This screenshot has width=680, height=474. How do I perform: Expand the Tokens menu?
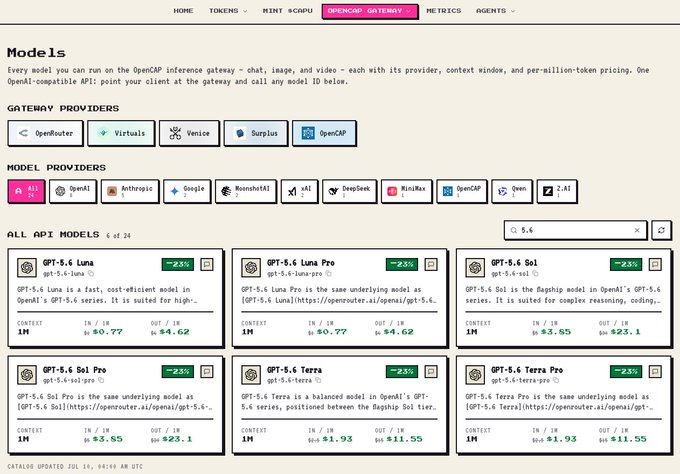(228, 11)
